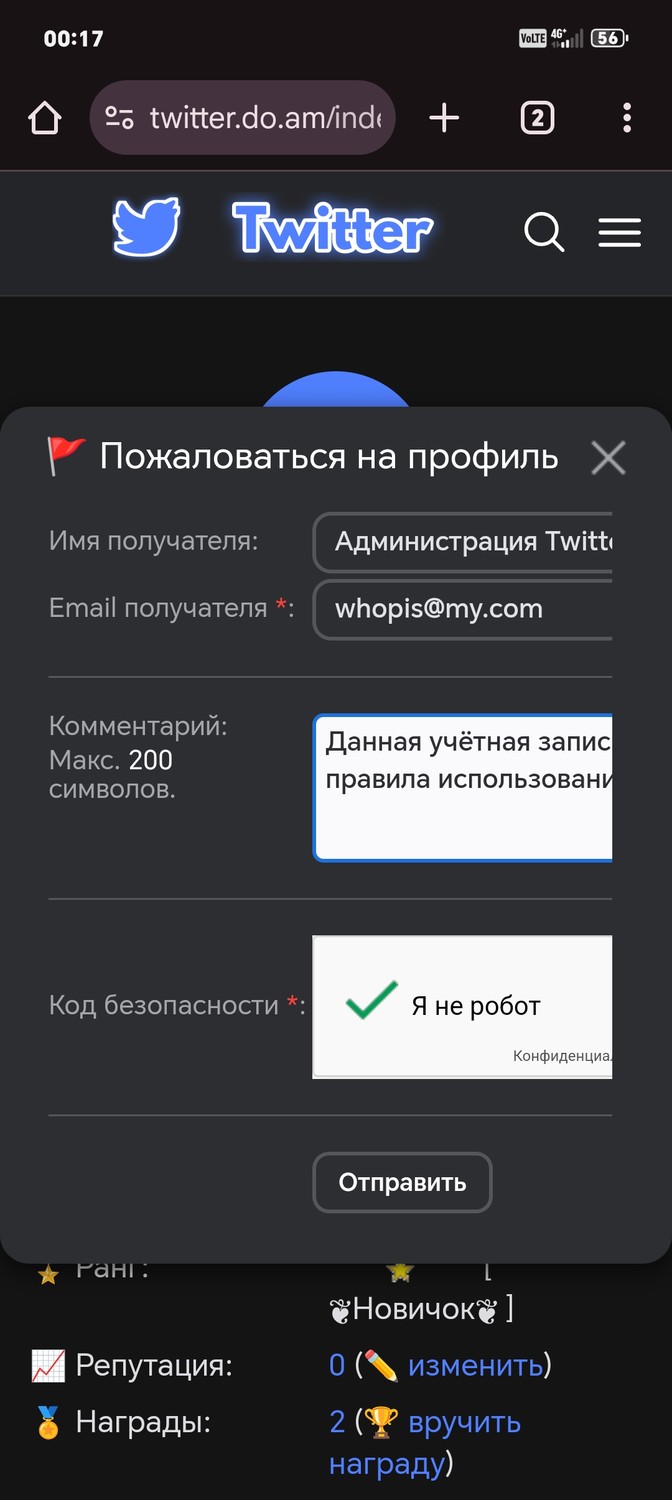
Task: Open the awards count link 2
Action: tap(338, 1421)
